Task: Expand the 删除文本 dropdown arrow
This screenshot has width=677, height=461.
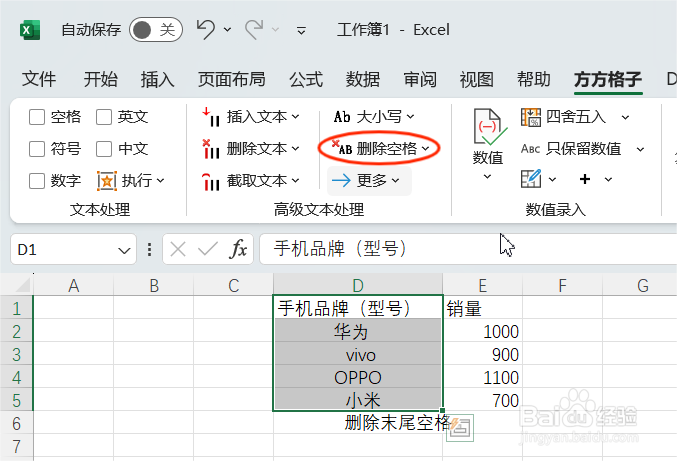Action: (295, 148)
